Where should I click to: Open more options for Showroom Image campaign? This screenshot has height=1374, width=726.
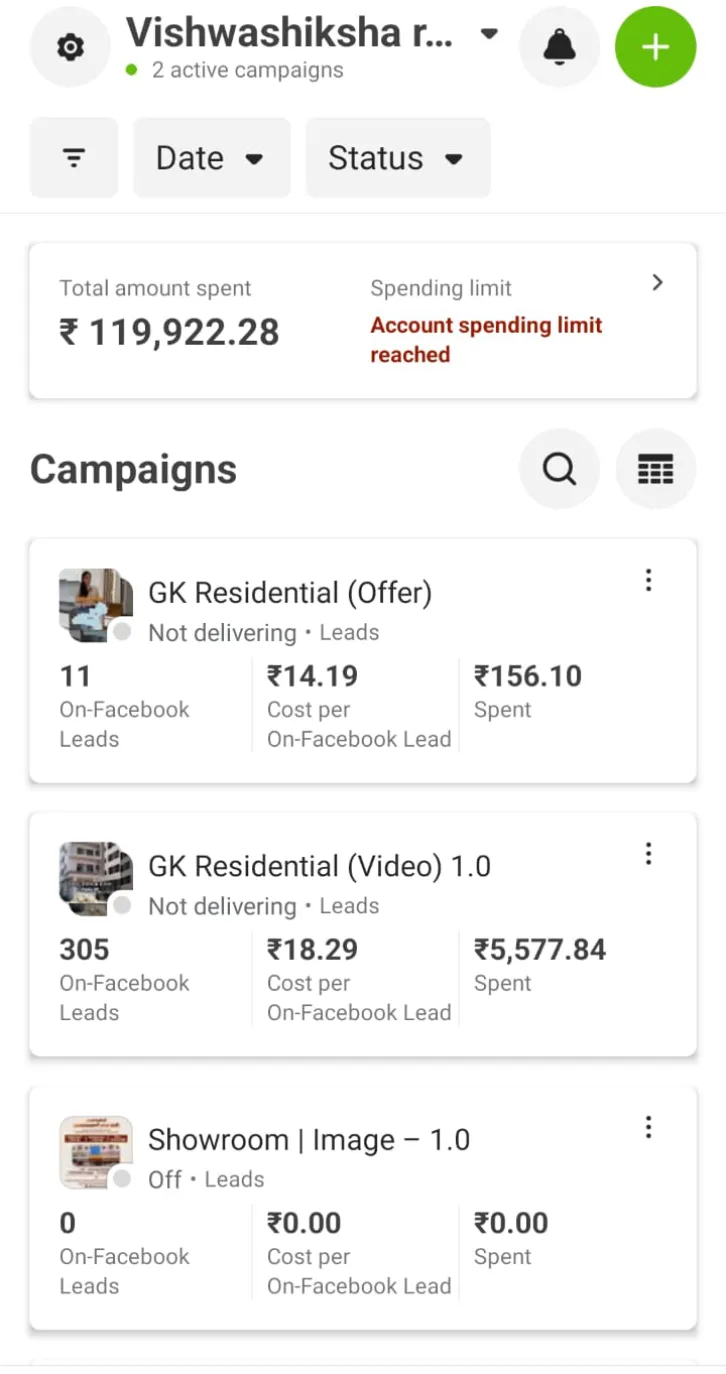click(x=649, y=1127)
